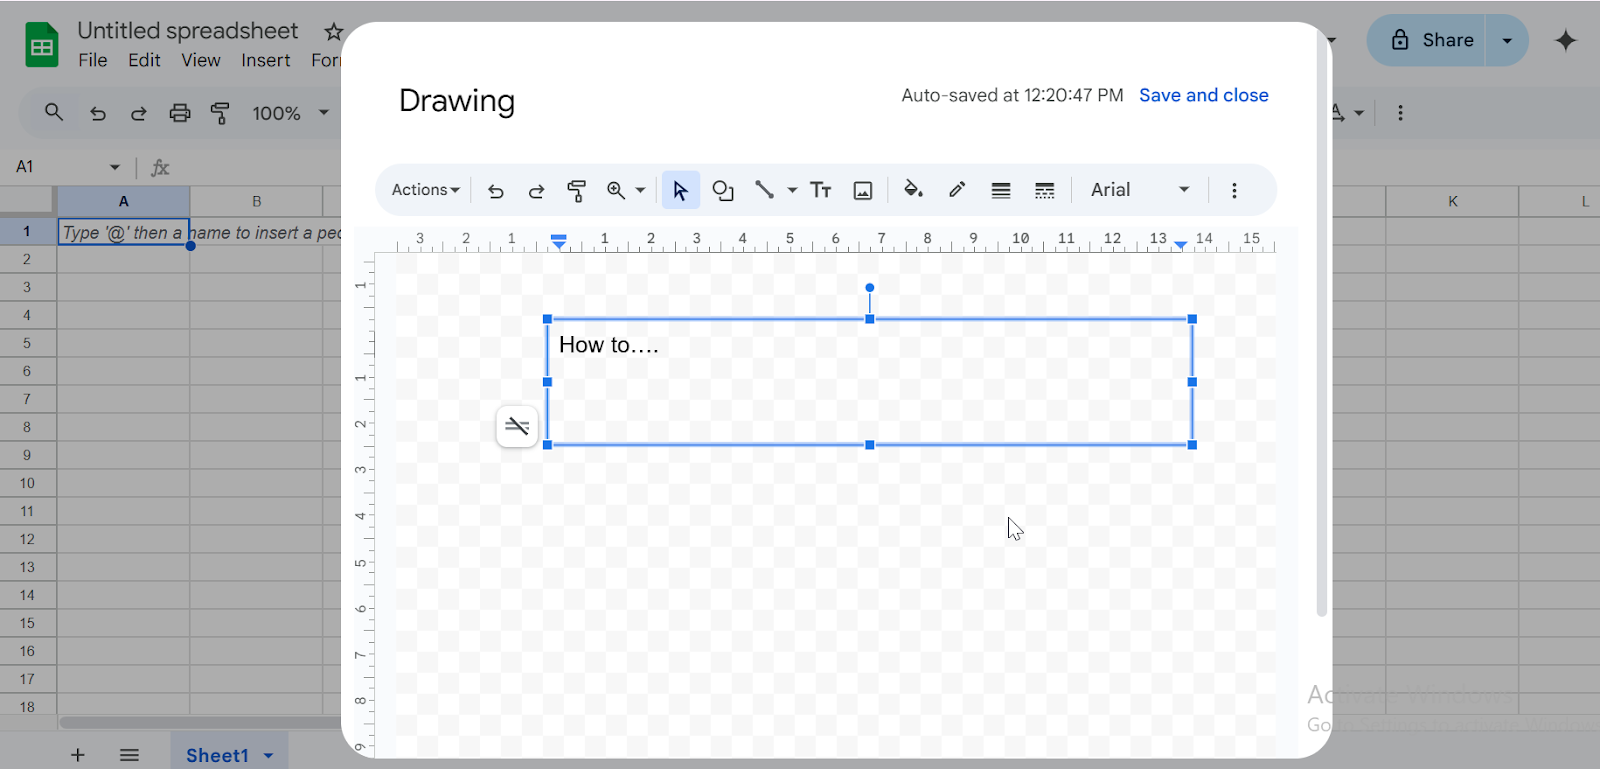Click the Print icon in Sheets
1600x769 pixels.
pos(180,113)
